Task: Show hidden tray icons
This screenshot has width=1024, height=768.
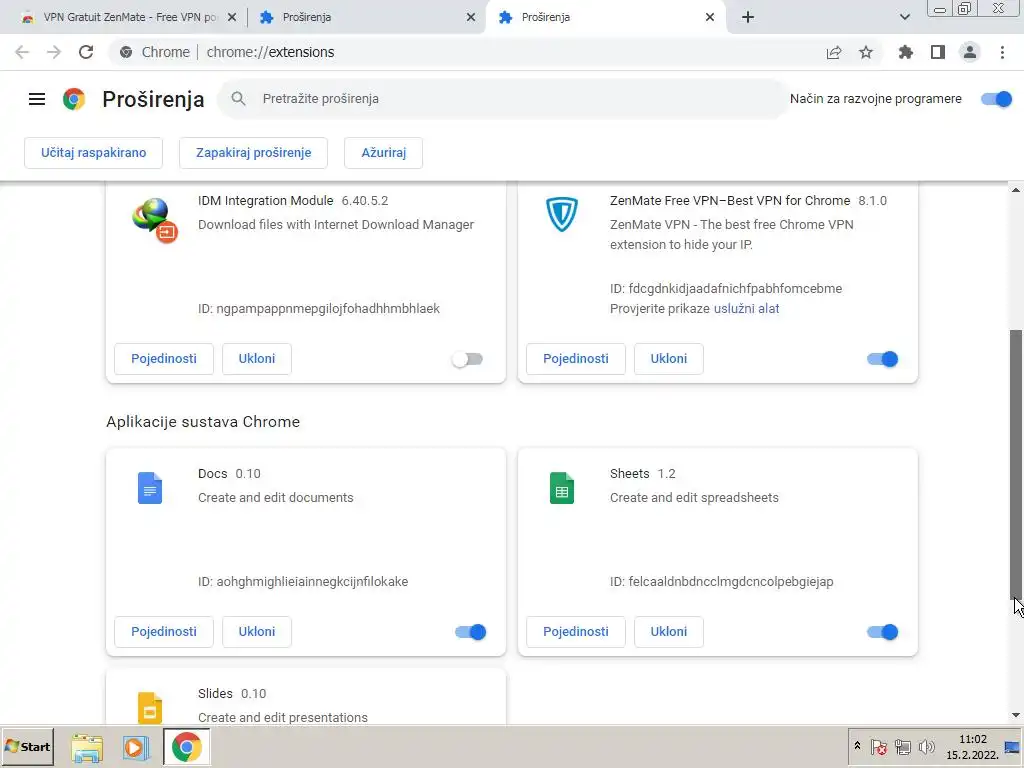Action: (857, 746)
